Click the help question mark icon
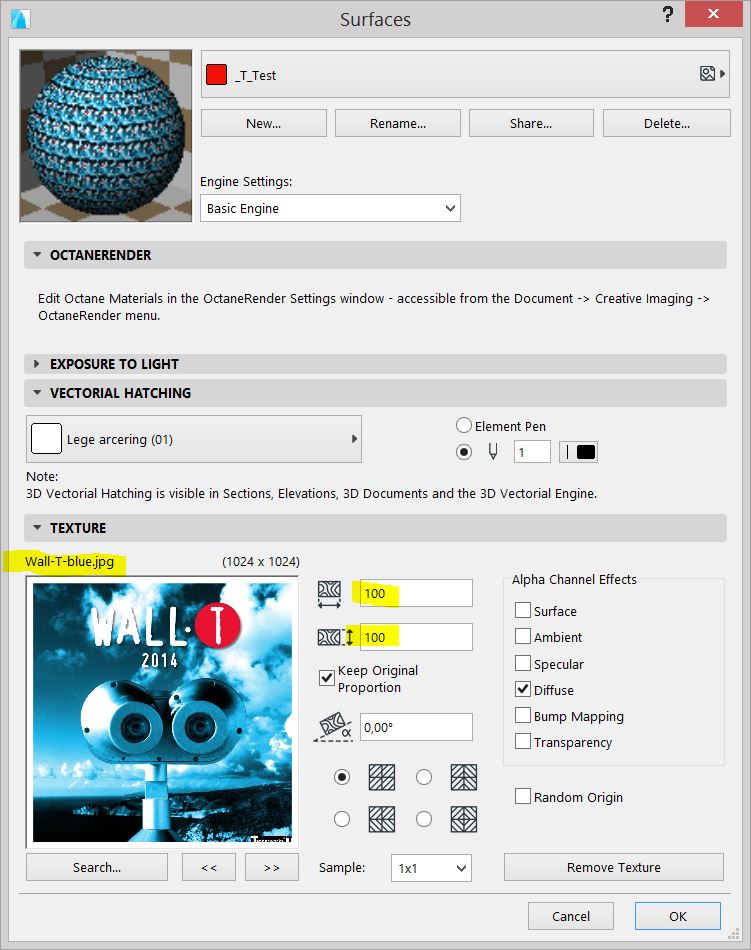 coord(667,14)
